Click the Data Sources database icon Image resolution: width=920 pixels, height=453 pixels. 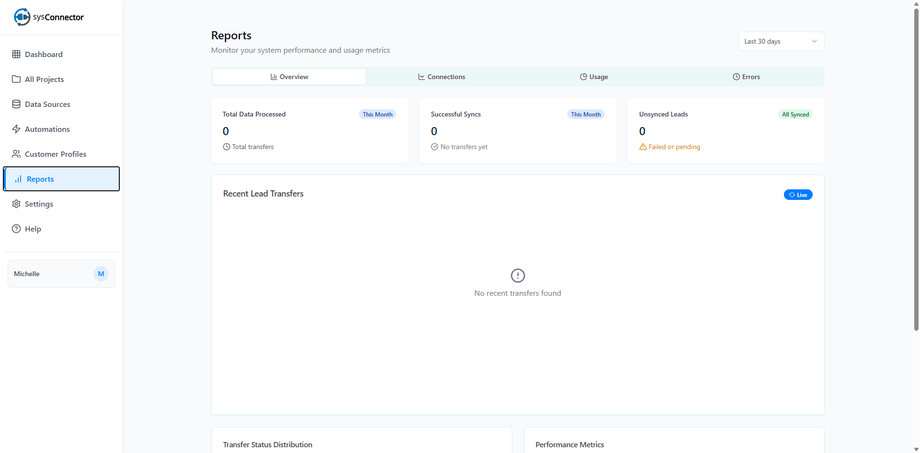[16, 104]
